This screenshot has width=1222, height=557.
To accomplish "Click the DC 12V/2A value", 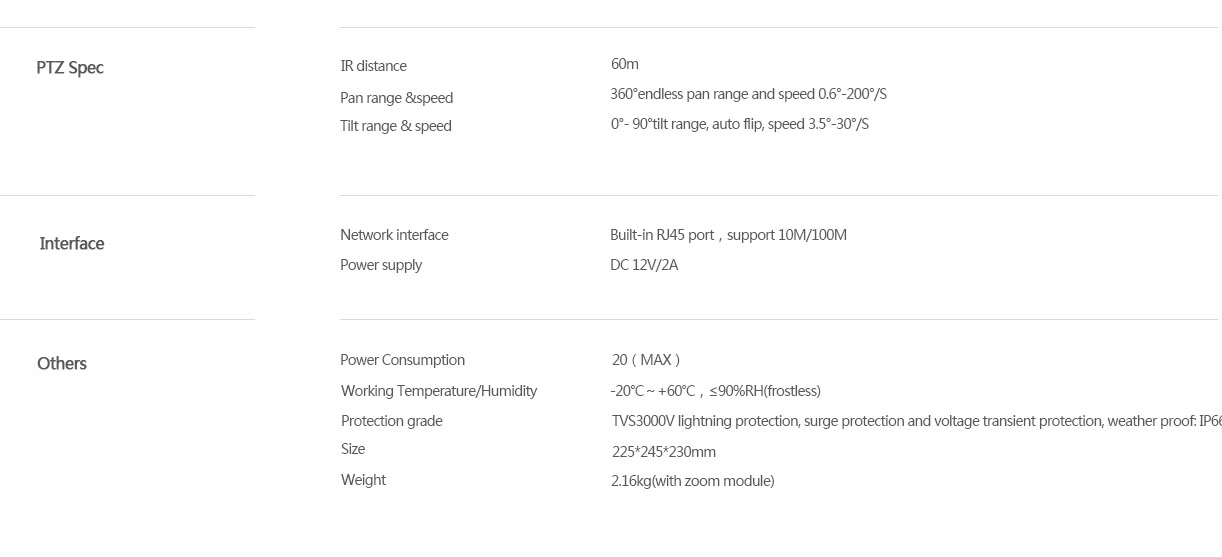I will tap(644, 265).
